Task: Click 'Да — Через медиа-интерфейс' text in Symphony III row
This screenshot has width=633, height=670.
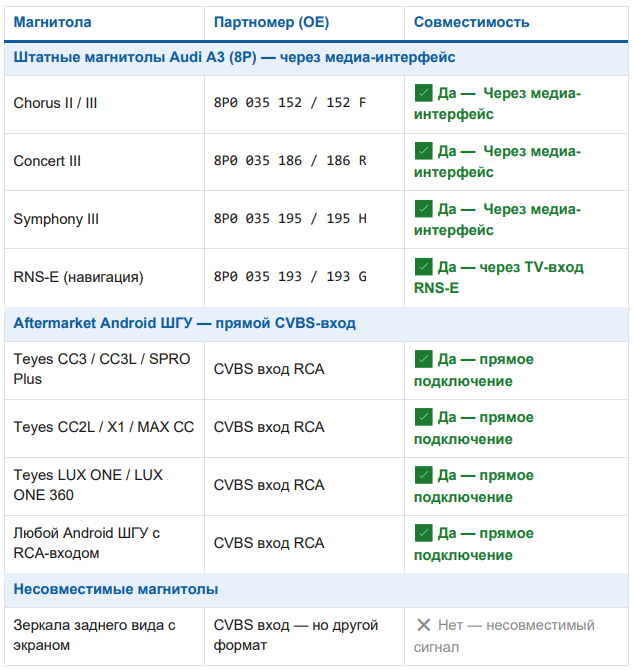Action: [x=498, y=220]
